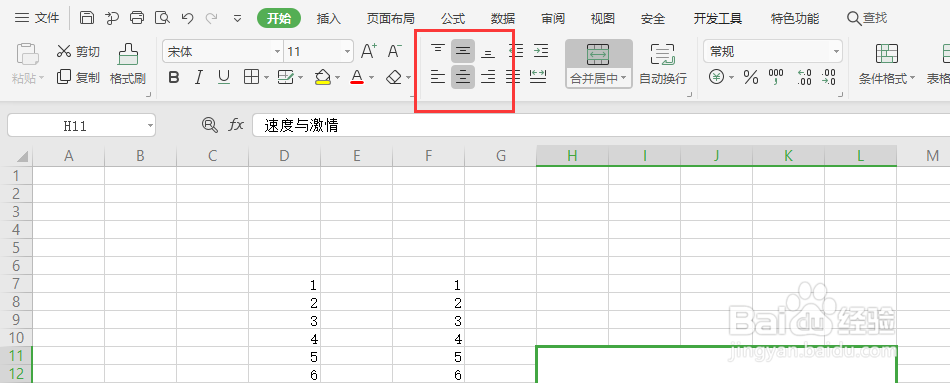Click increase indent icon
950x383 pixels.
point(540,51)
